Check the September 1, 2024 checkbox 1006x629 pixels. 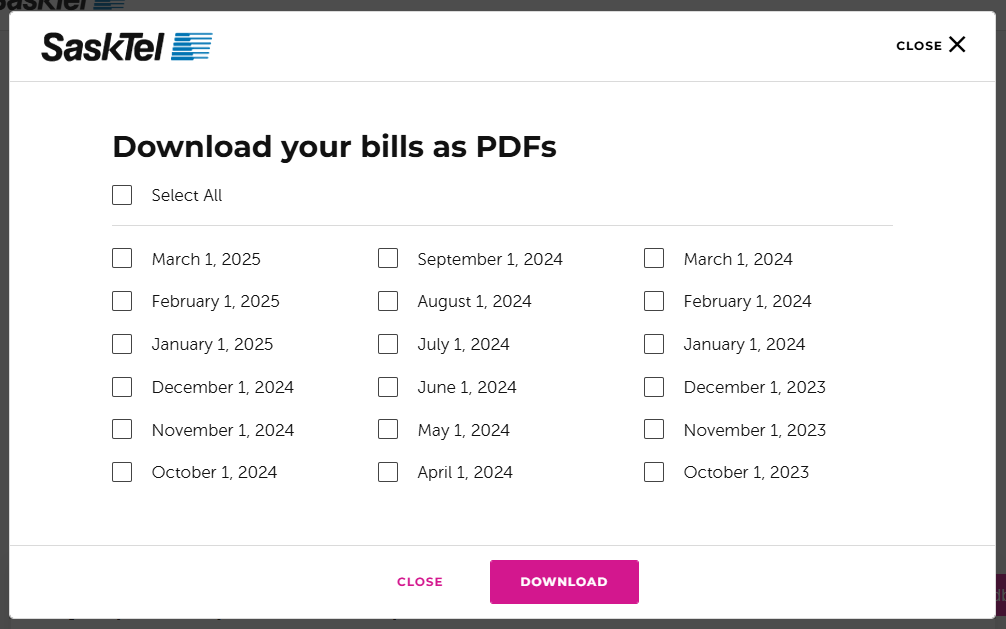[388, 258]
